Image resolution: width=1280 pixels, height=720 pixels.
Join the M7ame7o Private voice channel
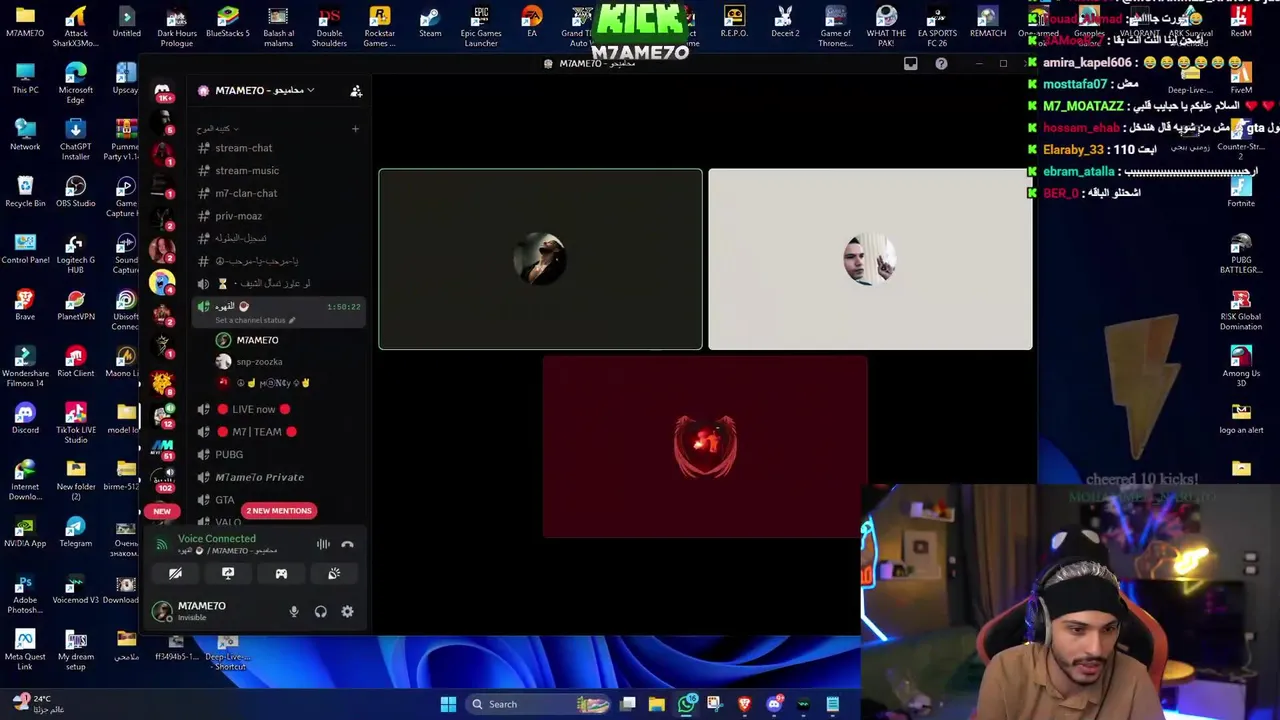coord(259,477)
